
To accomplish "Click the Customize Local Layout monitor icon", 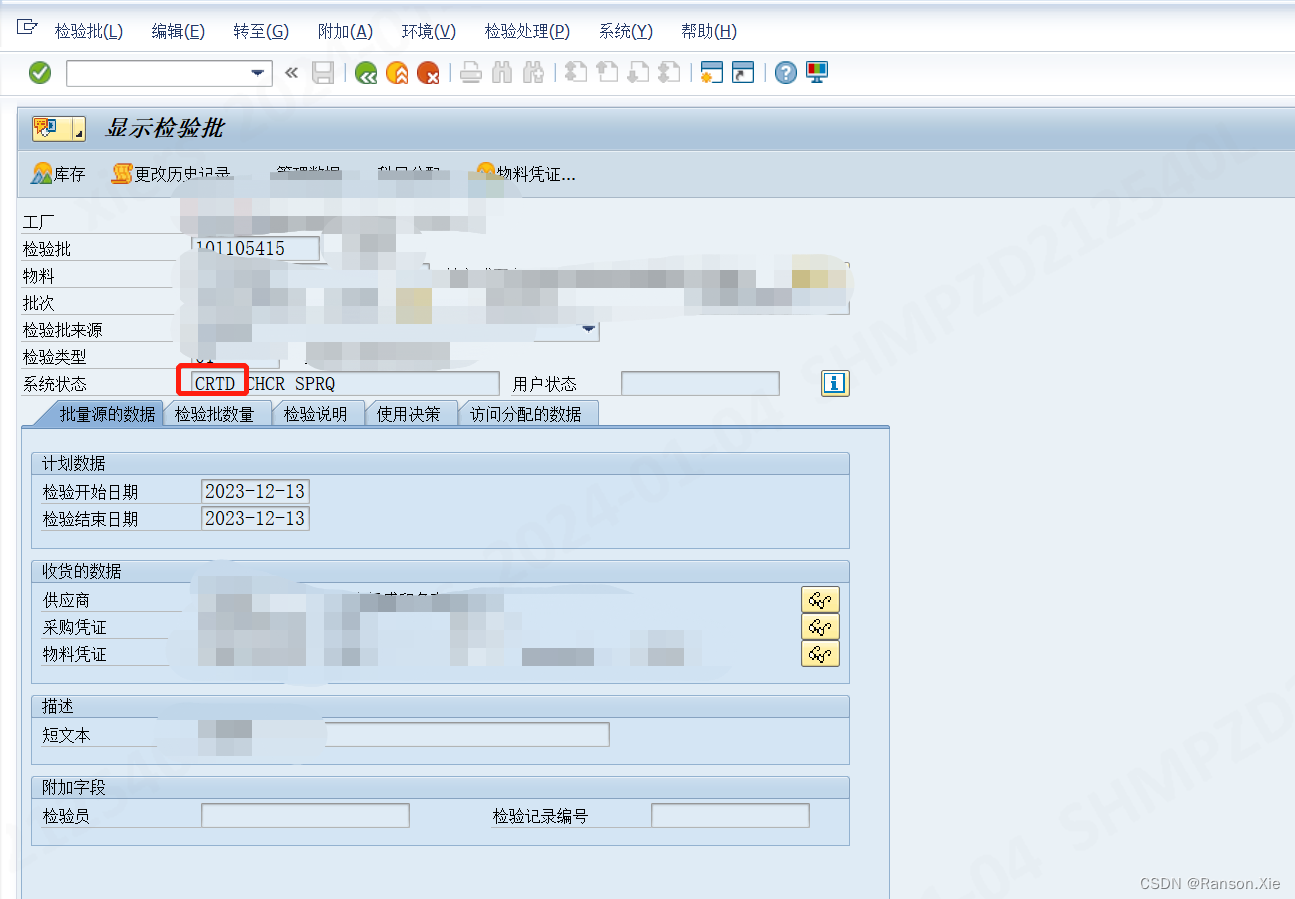I will 817,73.
